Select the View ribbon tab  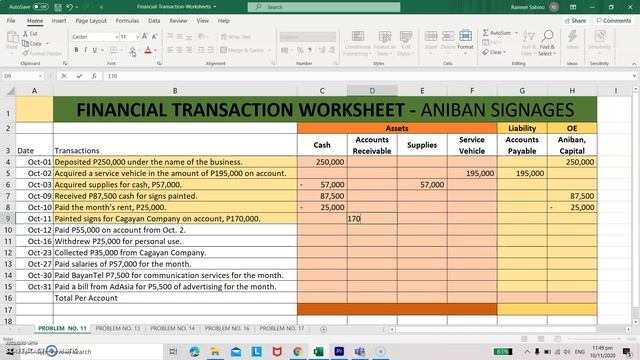[202, 20]
